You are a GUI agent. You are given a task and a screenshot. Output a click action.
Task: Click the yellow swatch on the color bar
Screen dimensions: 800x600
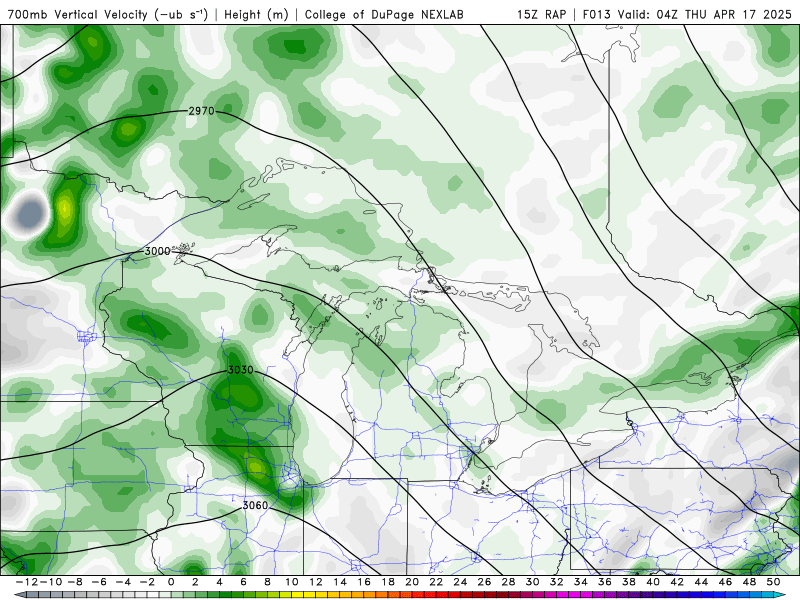click(x=297, y=595)
